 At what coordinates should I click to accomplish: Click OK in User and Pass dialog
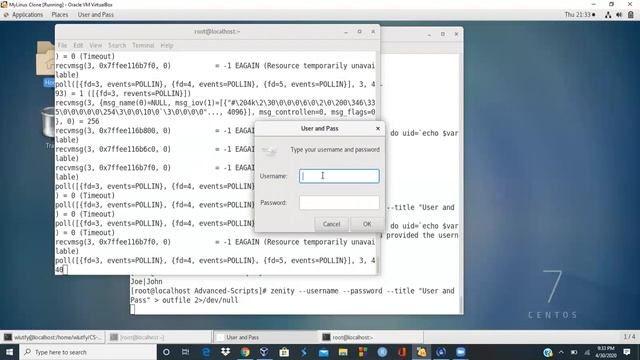(x=367, y=224)
